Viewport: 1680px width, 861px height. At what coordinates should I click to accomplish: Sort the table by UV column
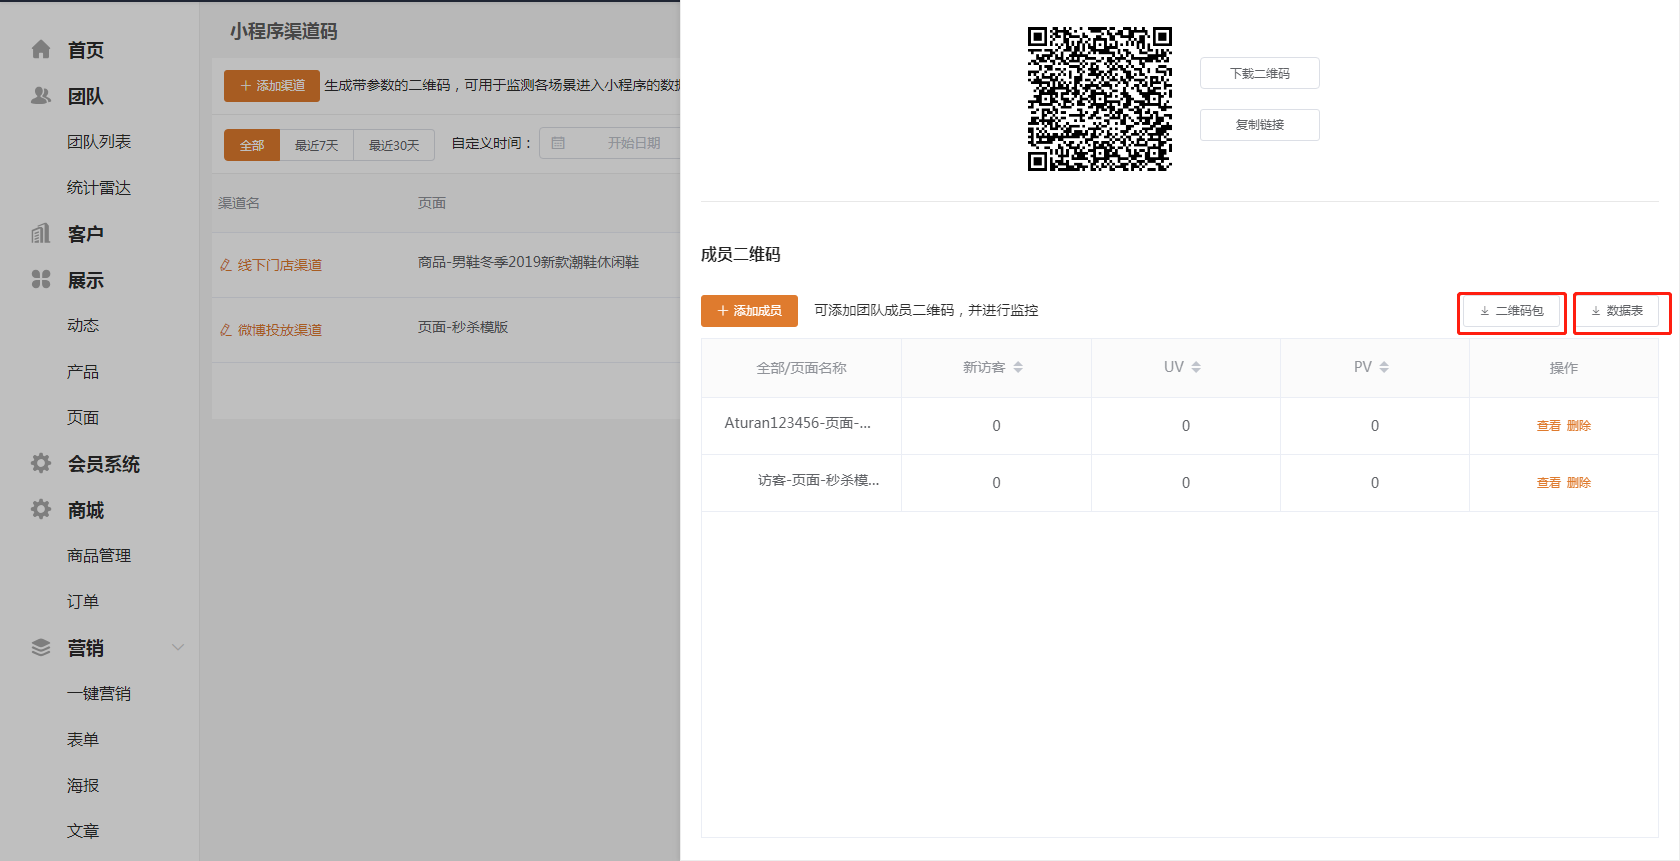1196,367
